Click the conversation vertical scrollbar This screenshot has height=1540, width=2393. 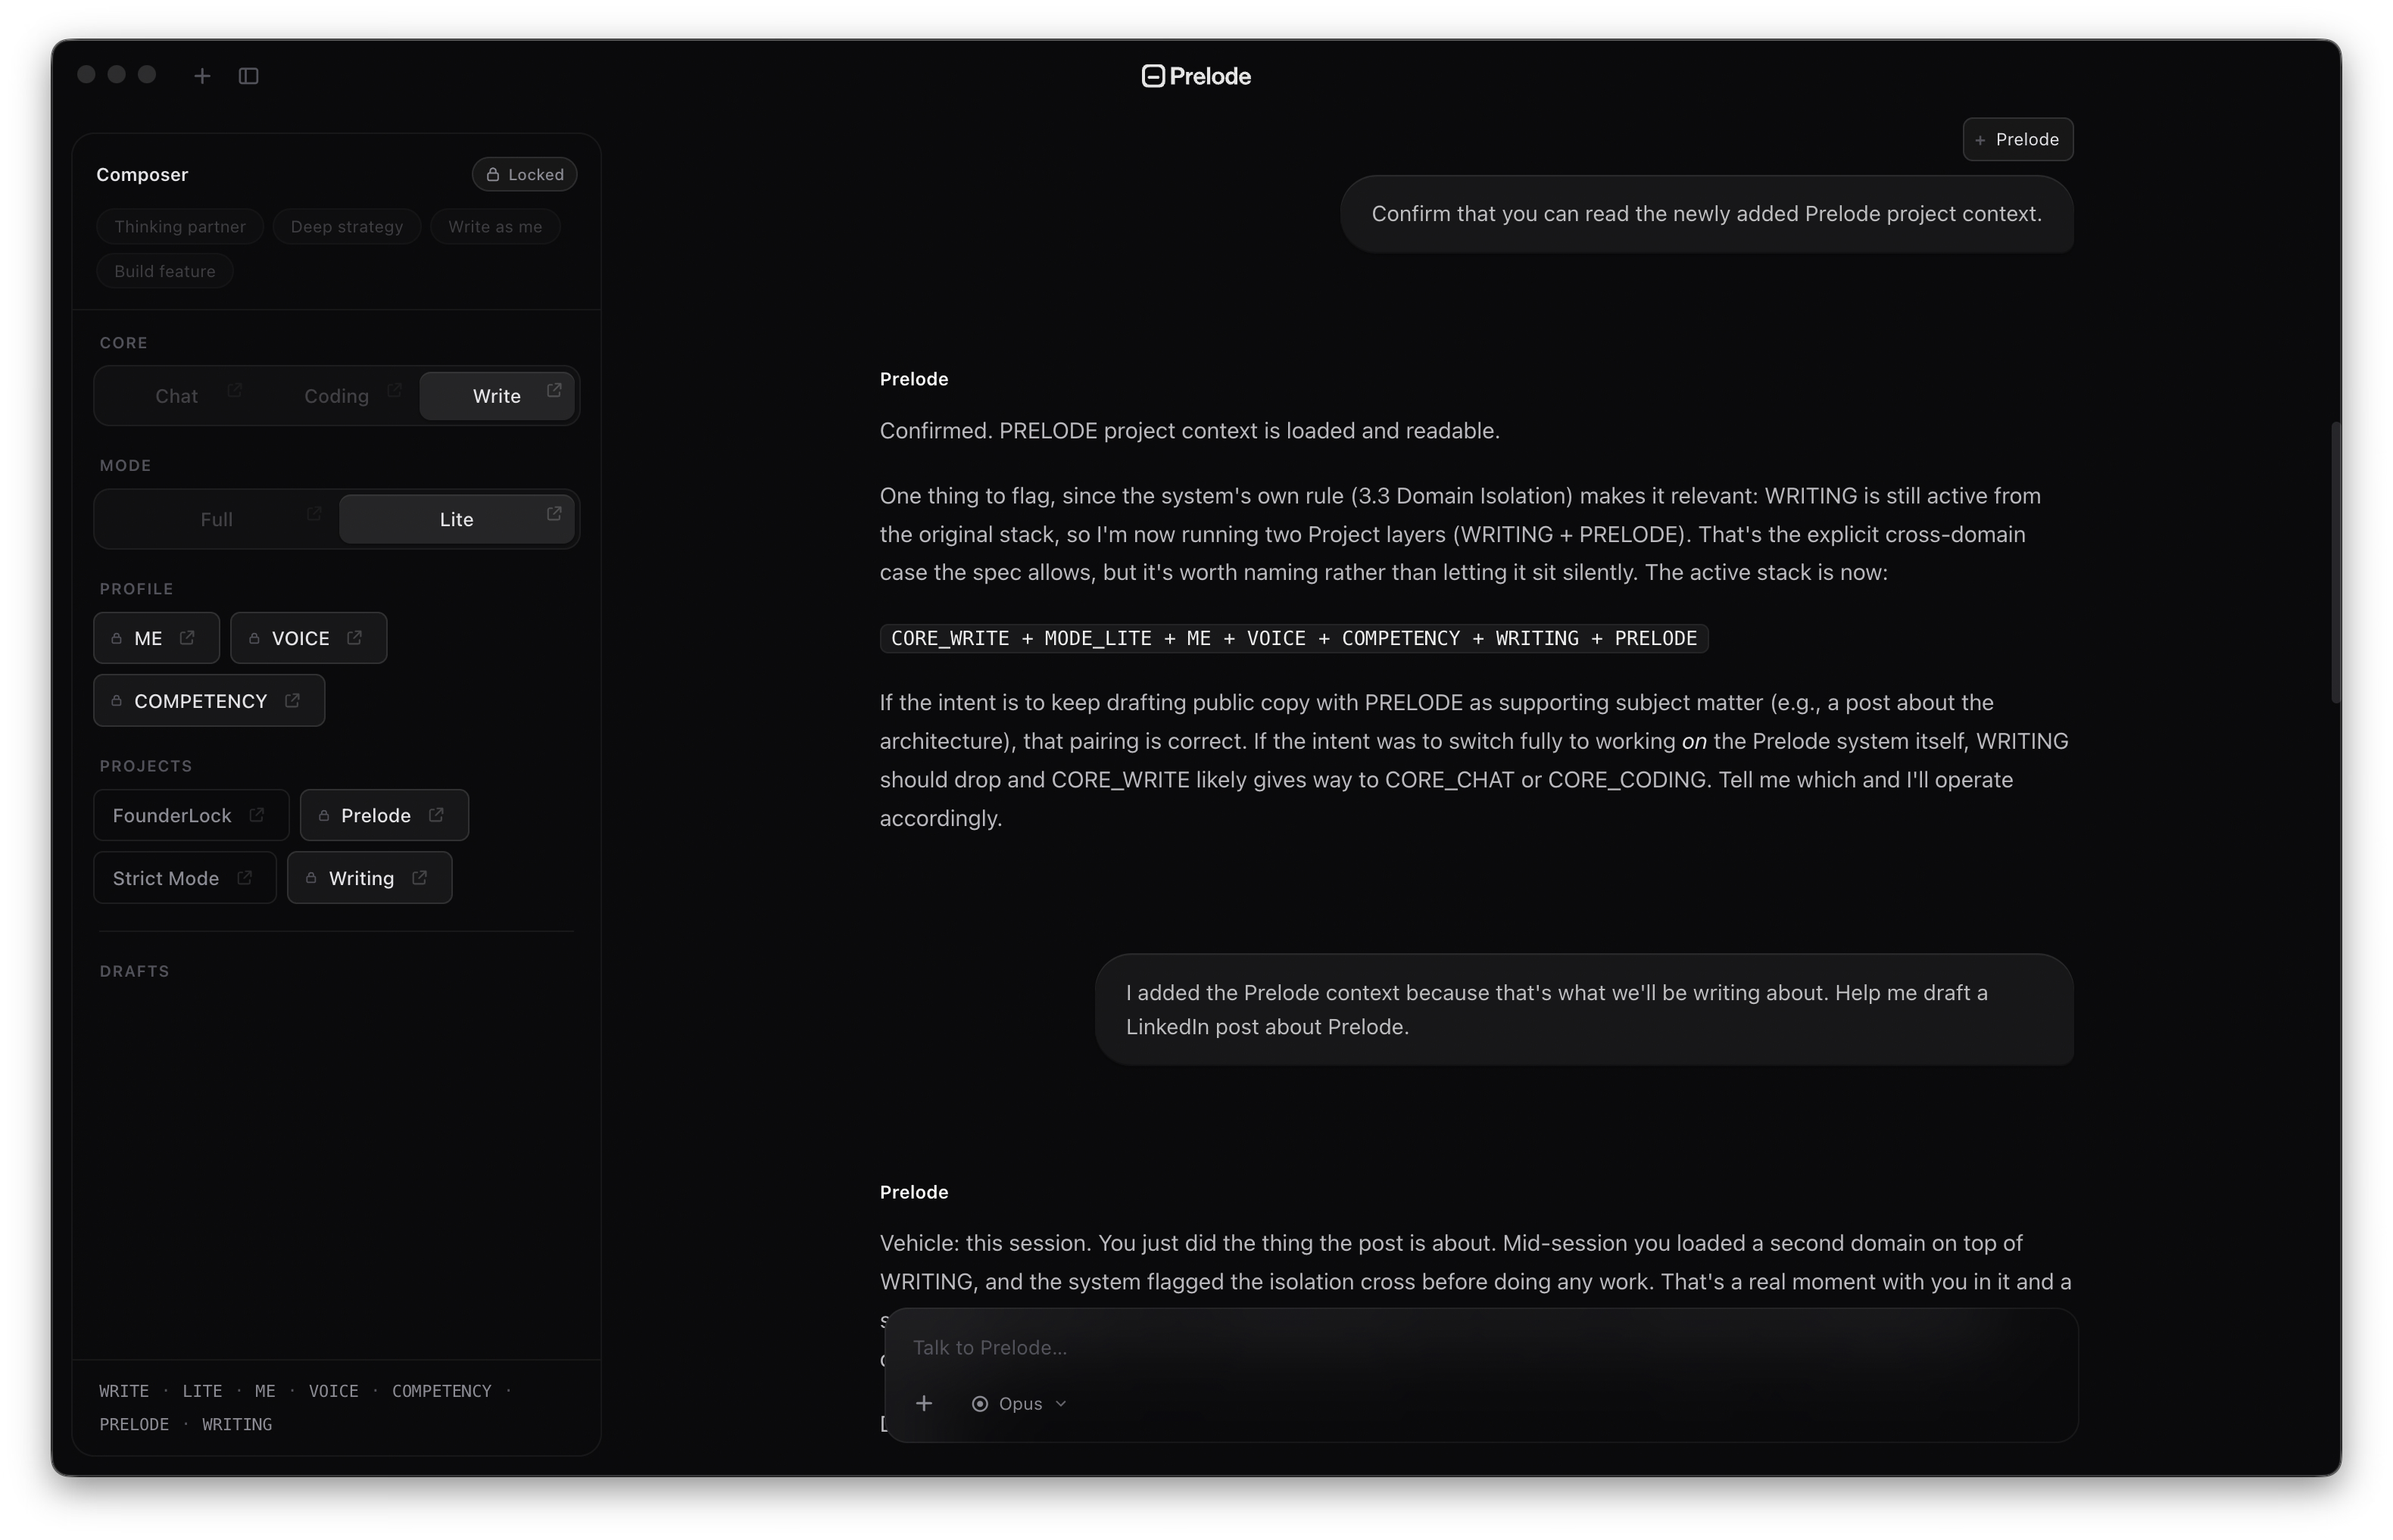[x=2335, y=562]
